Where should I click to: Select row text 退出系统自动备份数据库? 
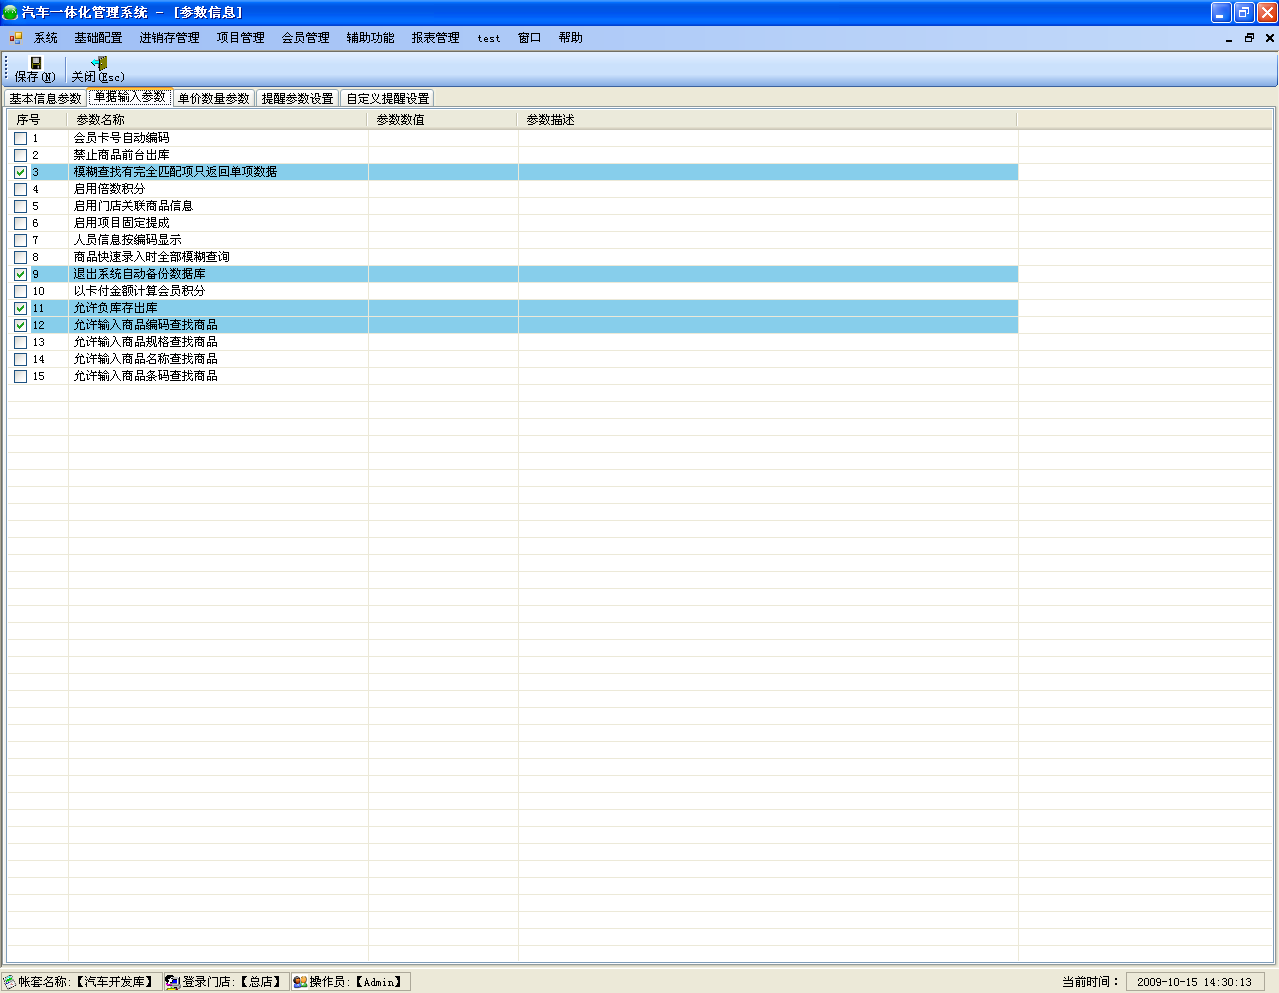point(139,274)
